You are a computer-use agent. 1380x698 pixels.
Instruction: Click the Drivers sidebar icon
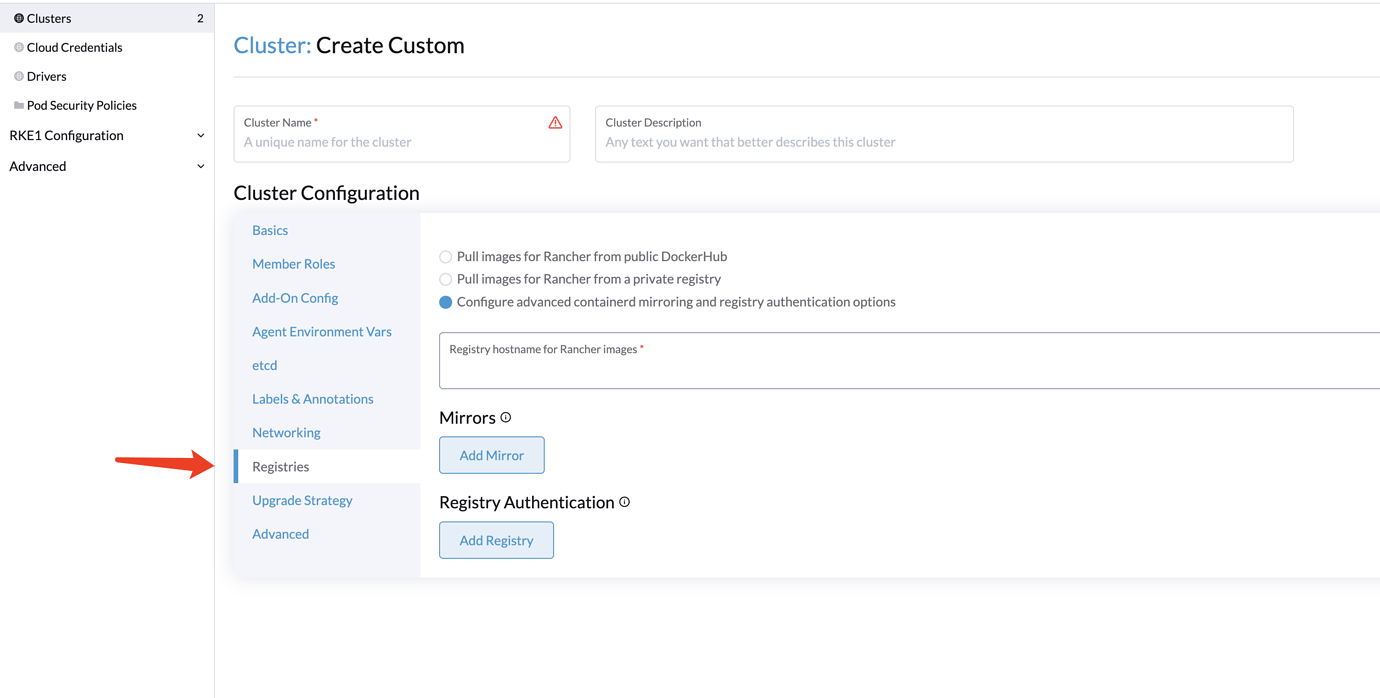point(18,76)
